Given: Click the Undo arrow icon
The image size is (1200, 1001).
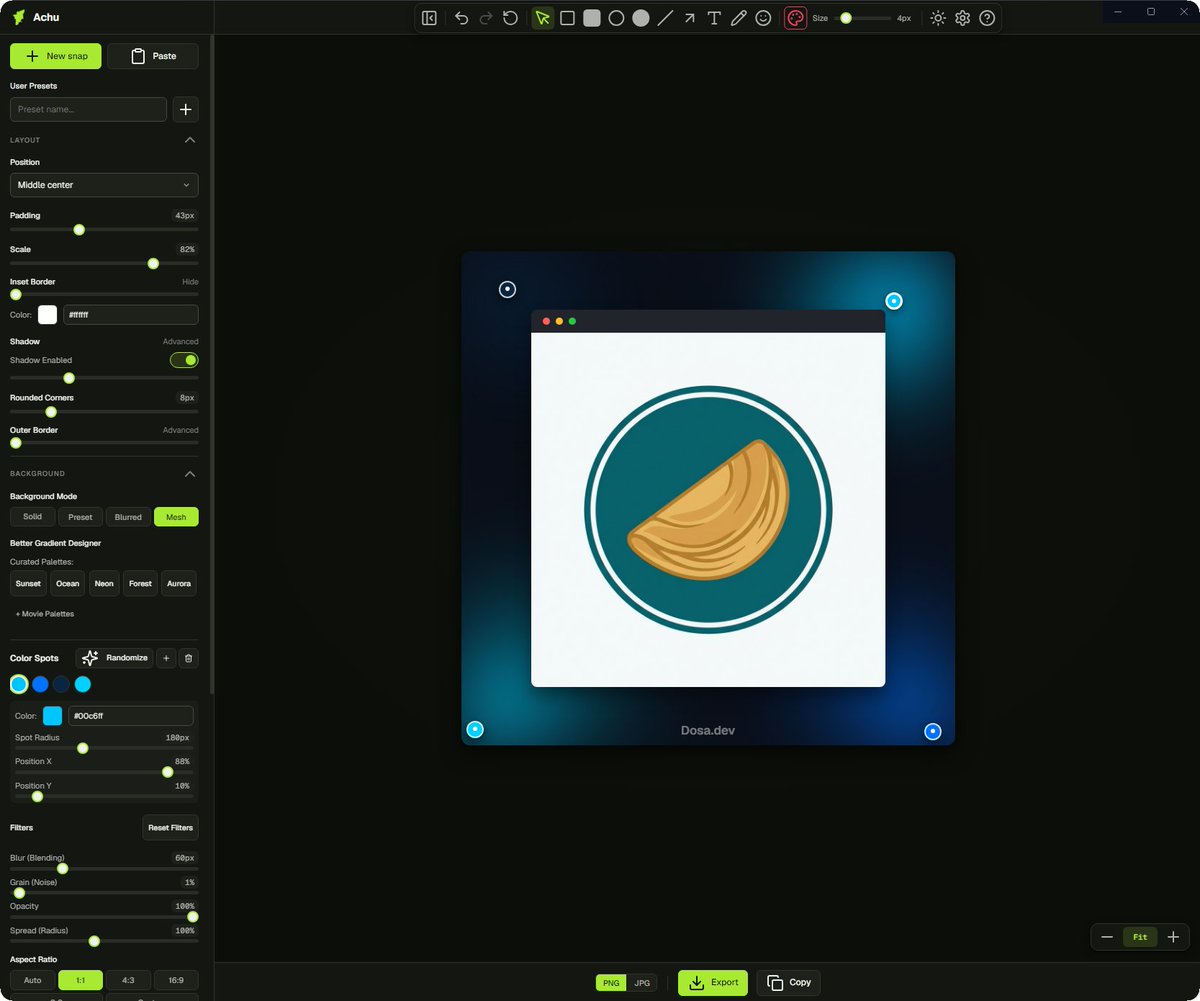Looking at the screenshot, I should tap(461, 18).
